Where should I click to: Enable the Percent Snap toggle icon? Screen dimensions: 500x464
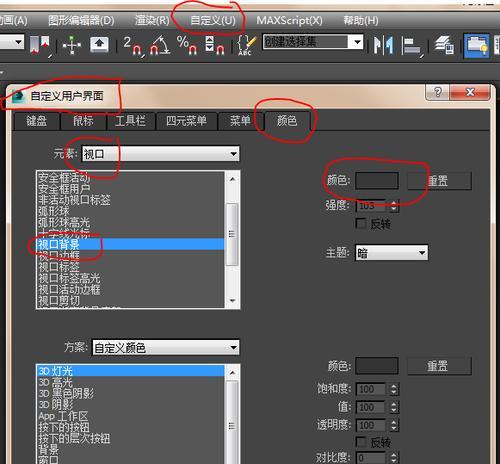point(187,45)
